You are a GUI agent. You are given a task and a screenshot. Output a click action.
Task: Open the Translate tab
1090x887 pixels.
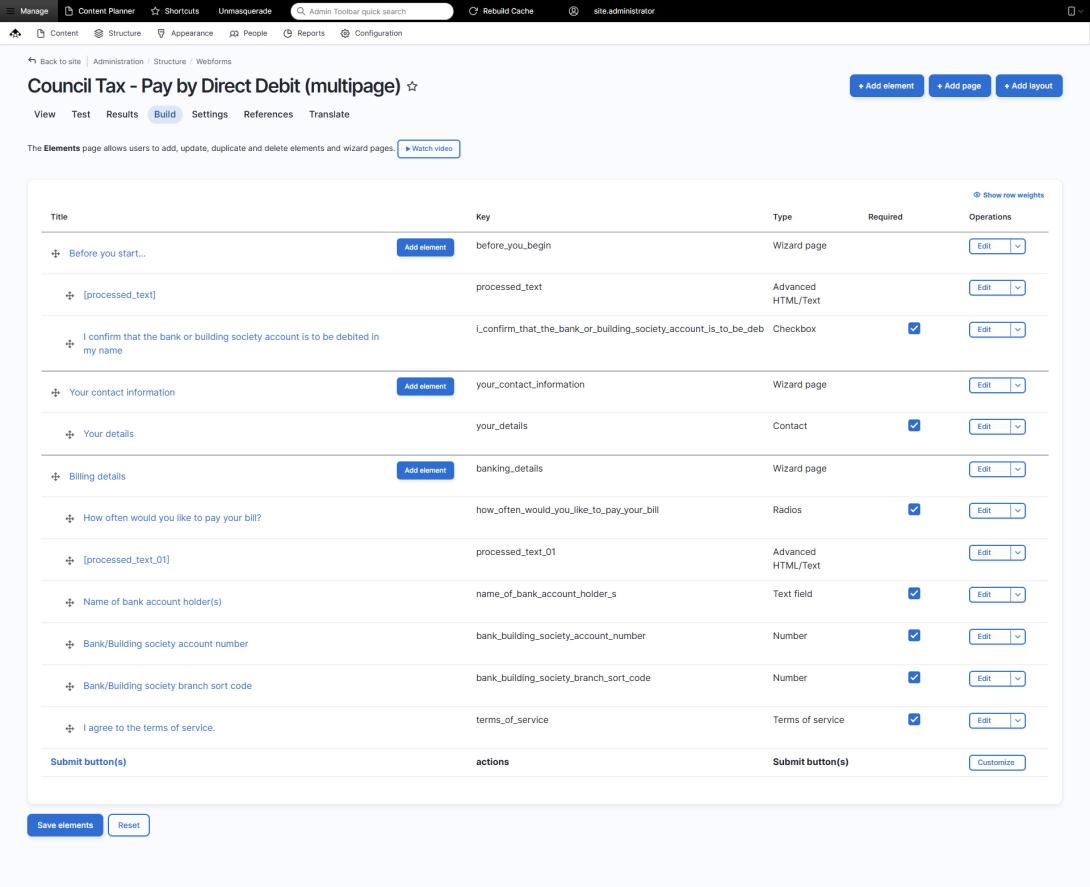(x=330, y=115)
